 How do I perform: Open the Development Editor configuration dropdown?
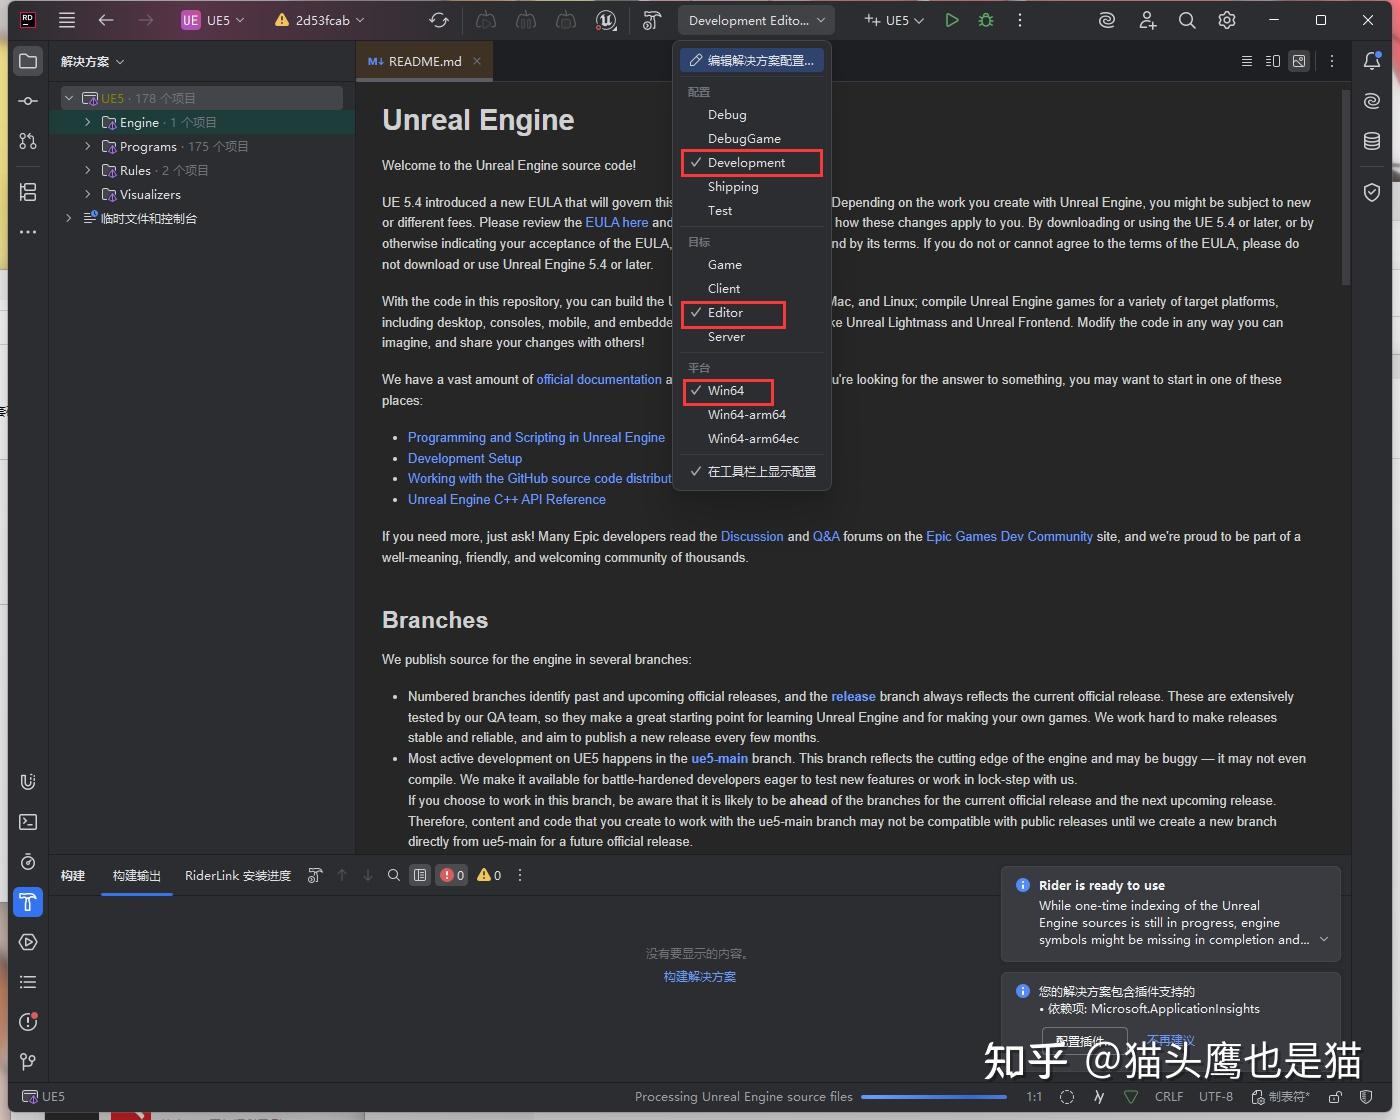tap(755, 19)
